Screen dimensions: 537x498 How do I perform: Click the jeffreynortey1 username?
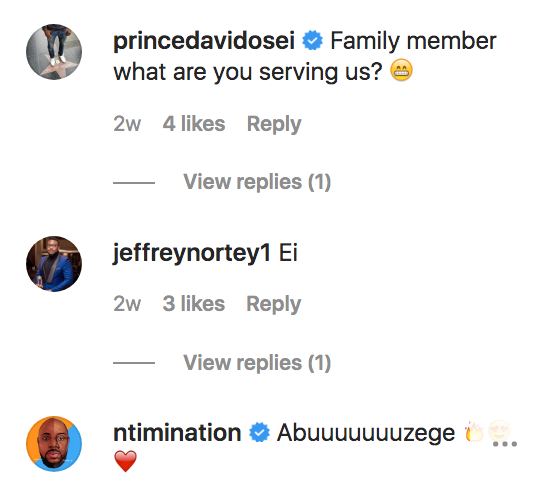click(191, 253)
